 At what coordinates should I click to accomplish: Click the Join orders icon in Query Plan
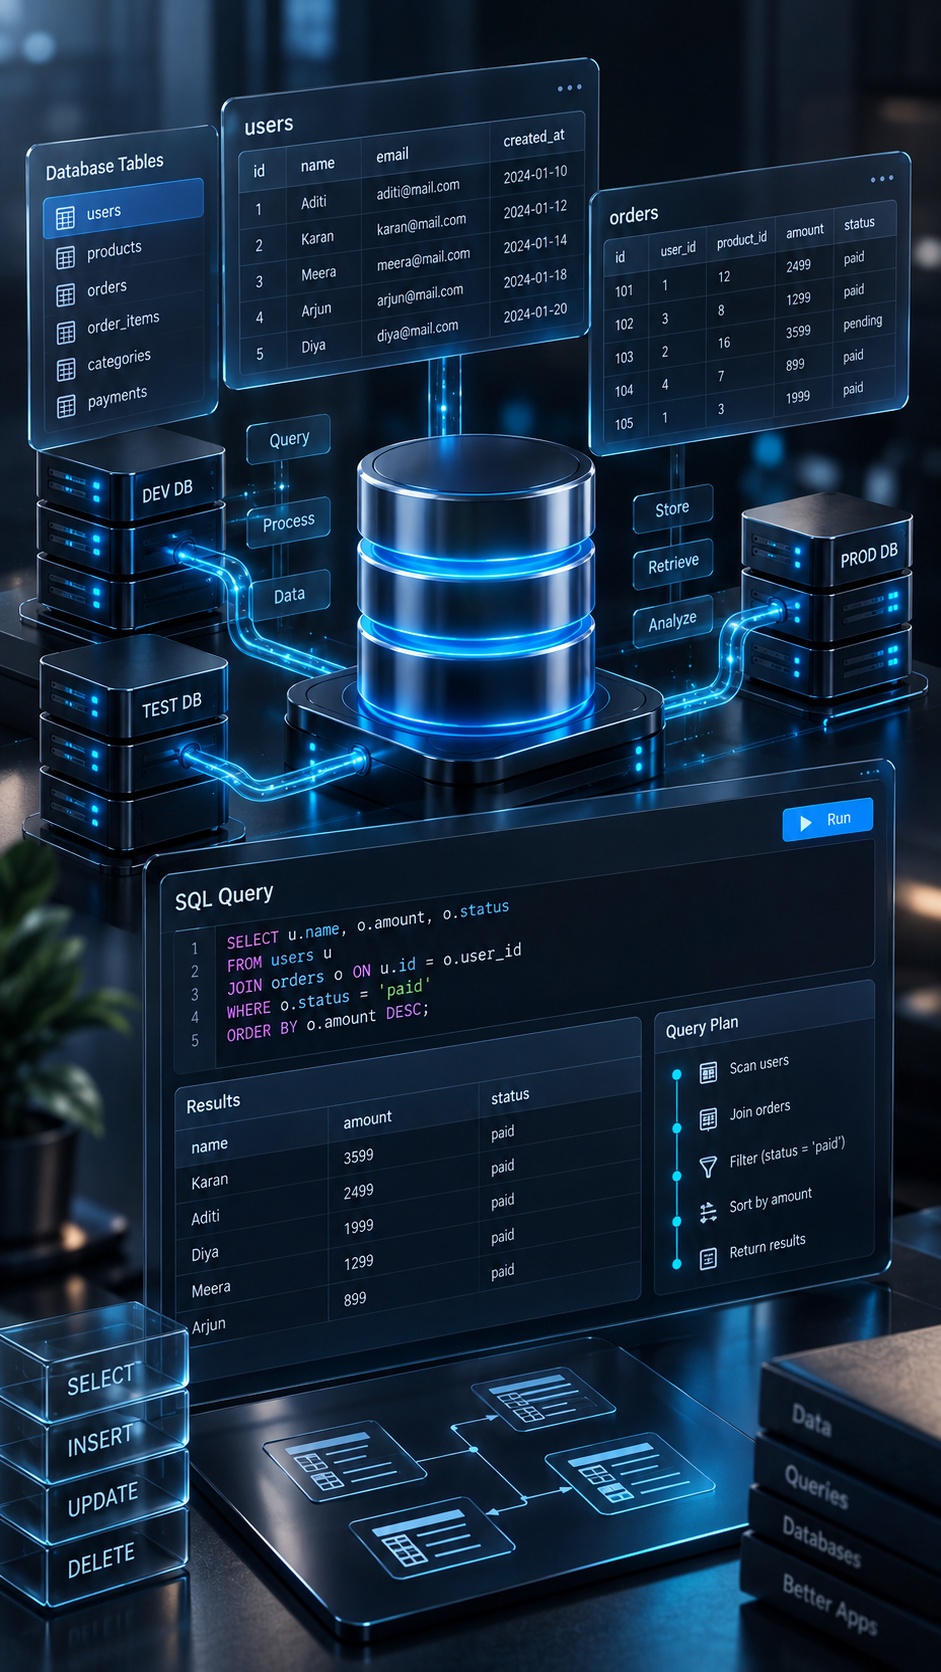[x=708, y=1119]
